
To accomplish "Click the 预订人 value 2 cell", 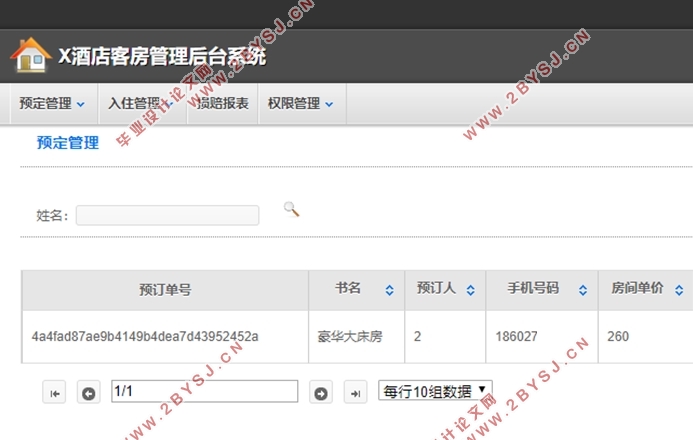I will [445, 337].
